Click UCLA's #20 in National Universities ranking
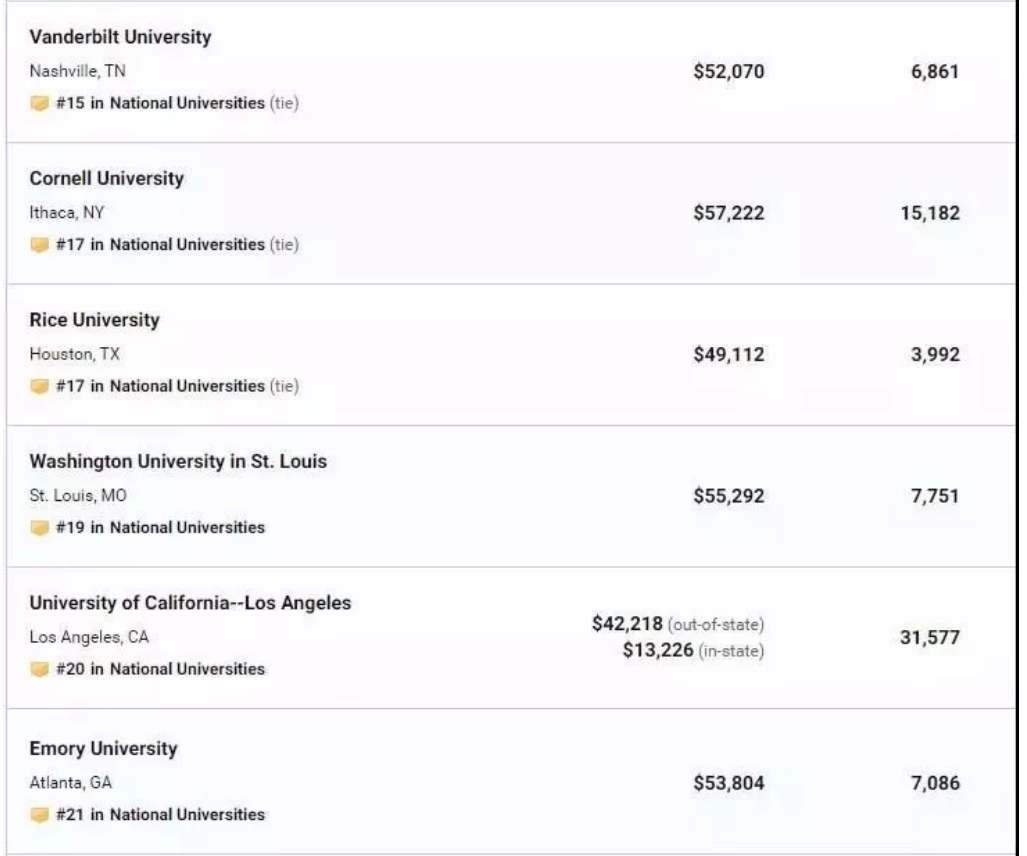Viewport: 1027px width, 856px height. (x=160, y=670)
